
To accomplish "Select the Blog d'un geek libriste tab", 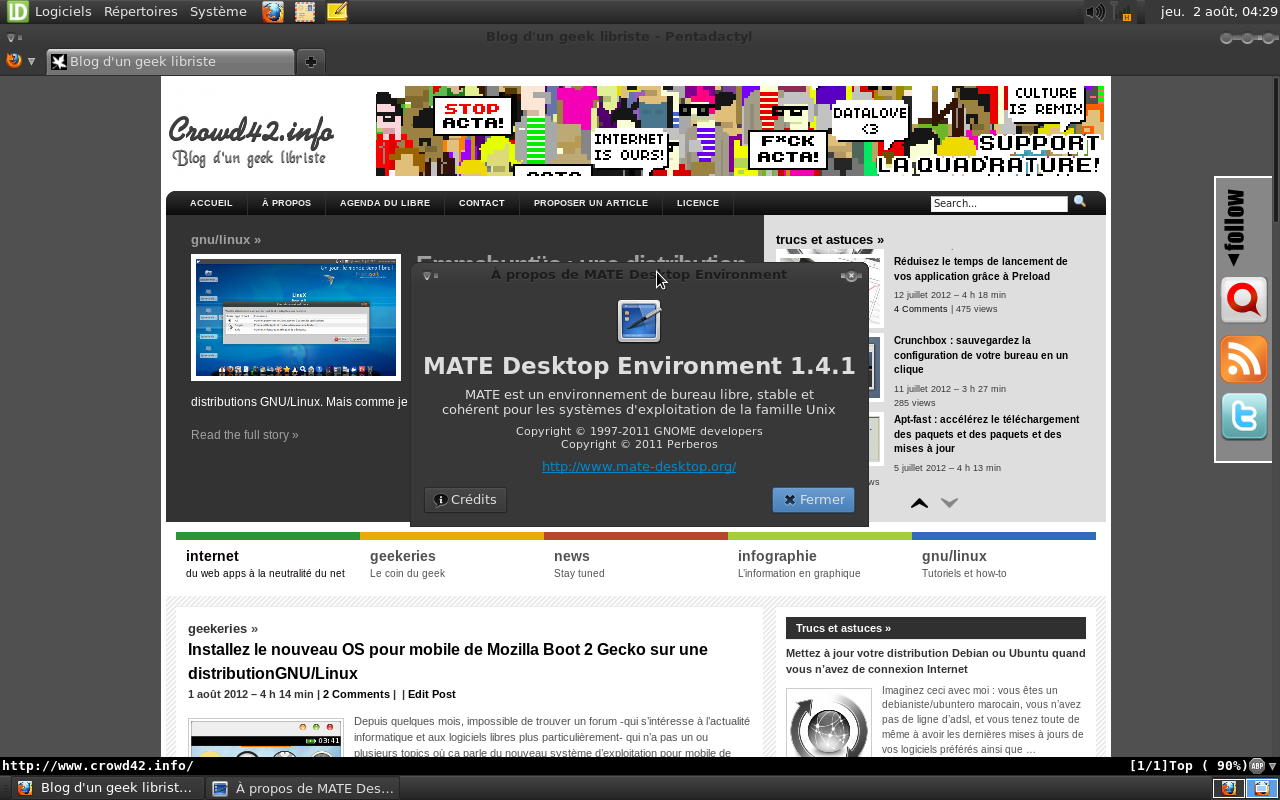I will point(170,61).
